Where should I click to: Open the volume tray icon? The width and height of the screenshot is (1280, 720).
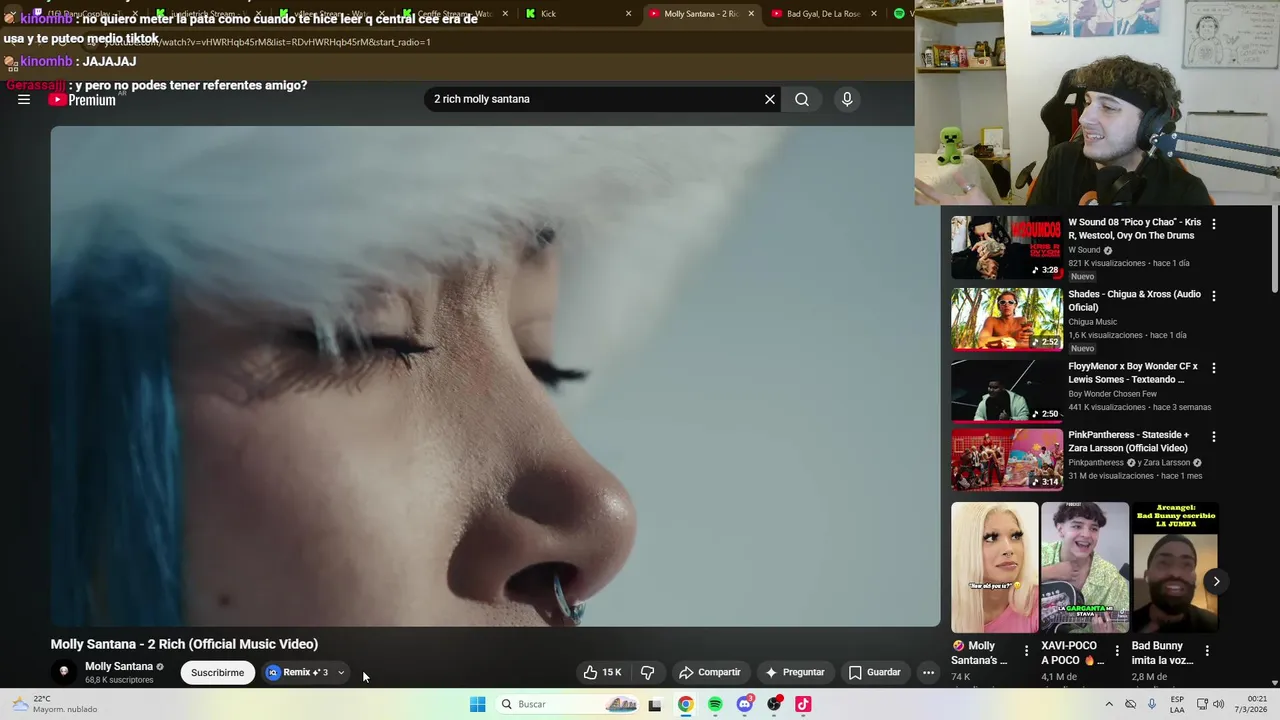1218,704
